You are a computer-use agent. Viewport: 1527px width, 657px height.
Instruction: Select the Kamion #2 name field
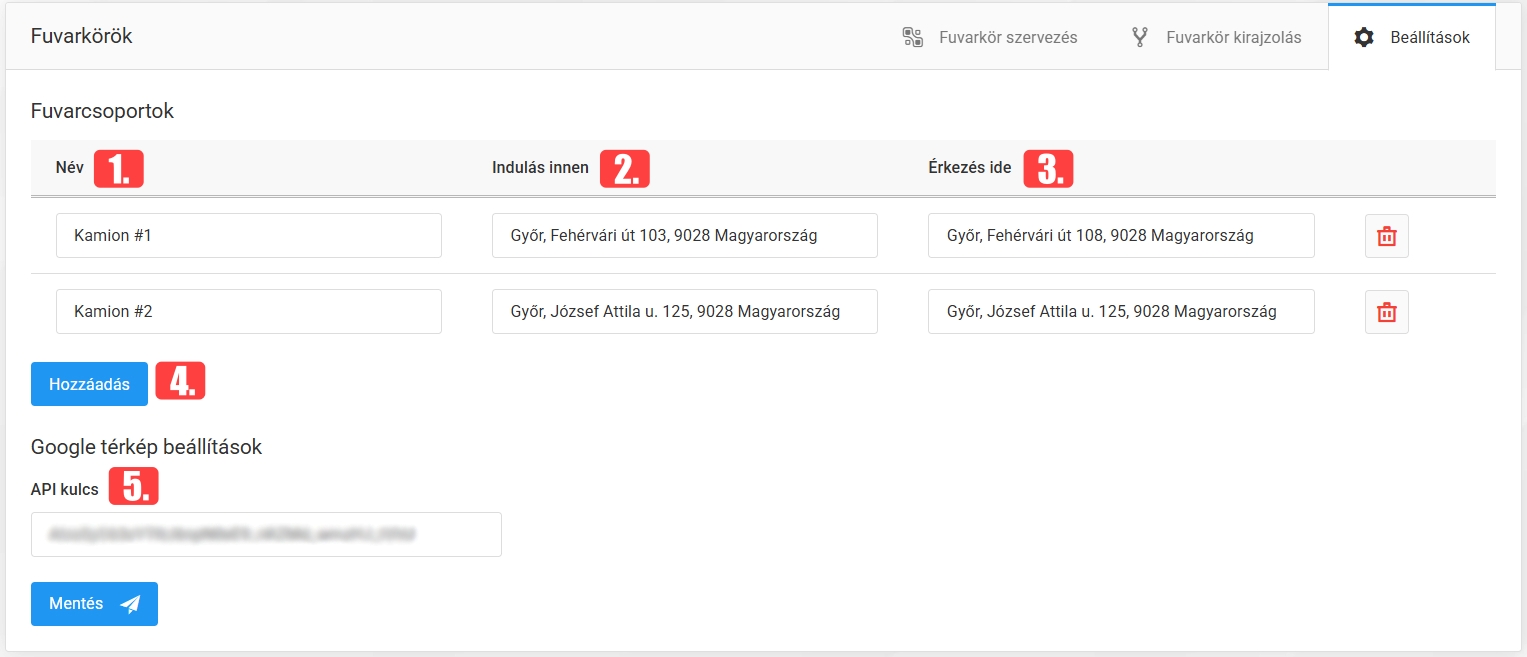pyautogui.click(x=248, y=312)
